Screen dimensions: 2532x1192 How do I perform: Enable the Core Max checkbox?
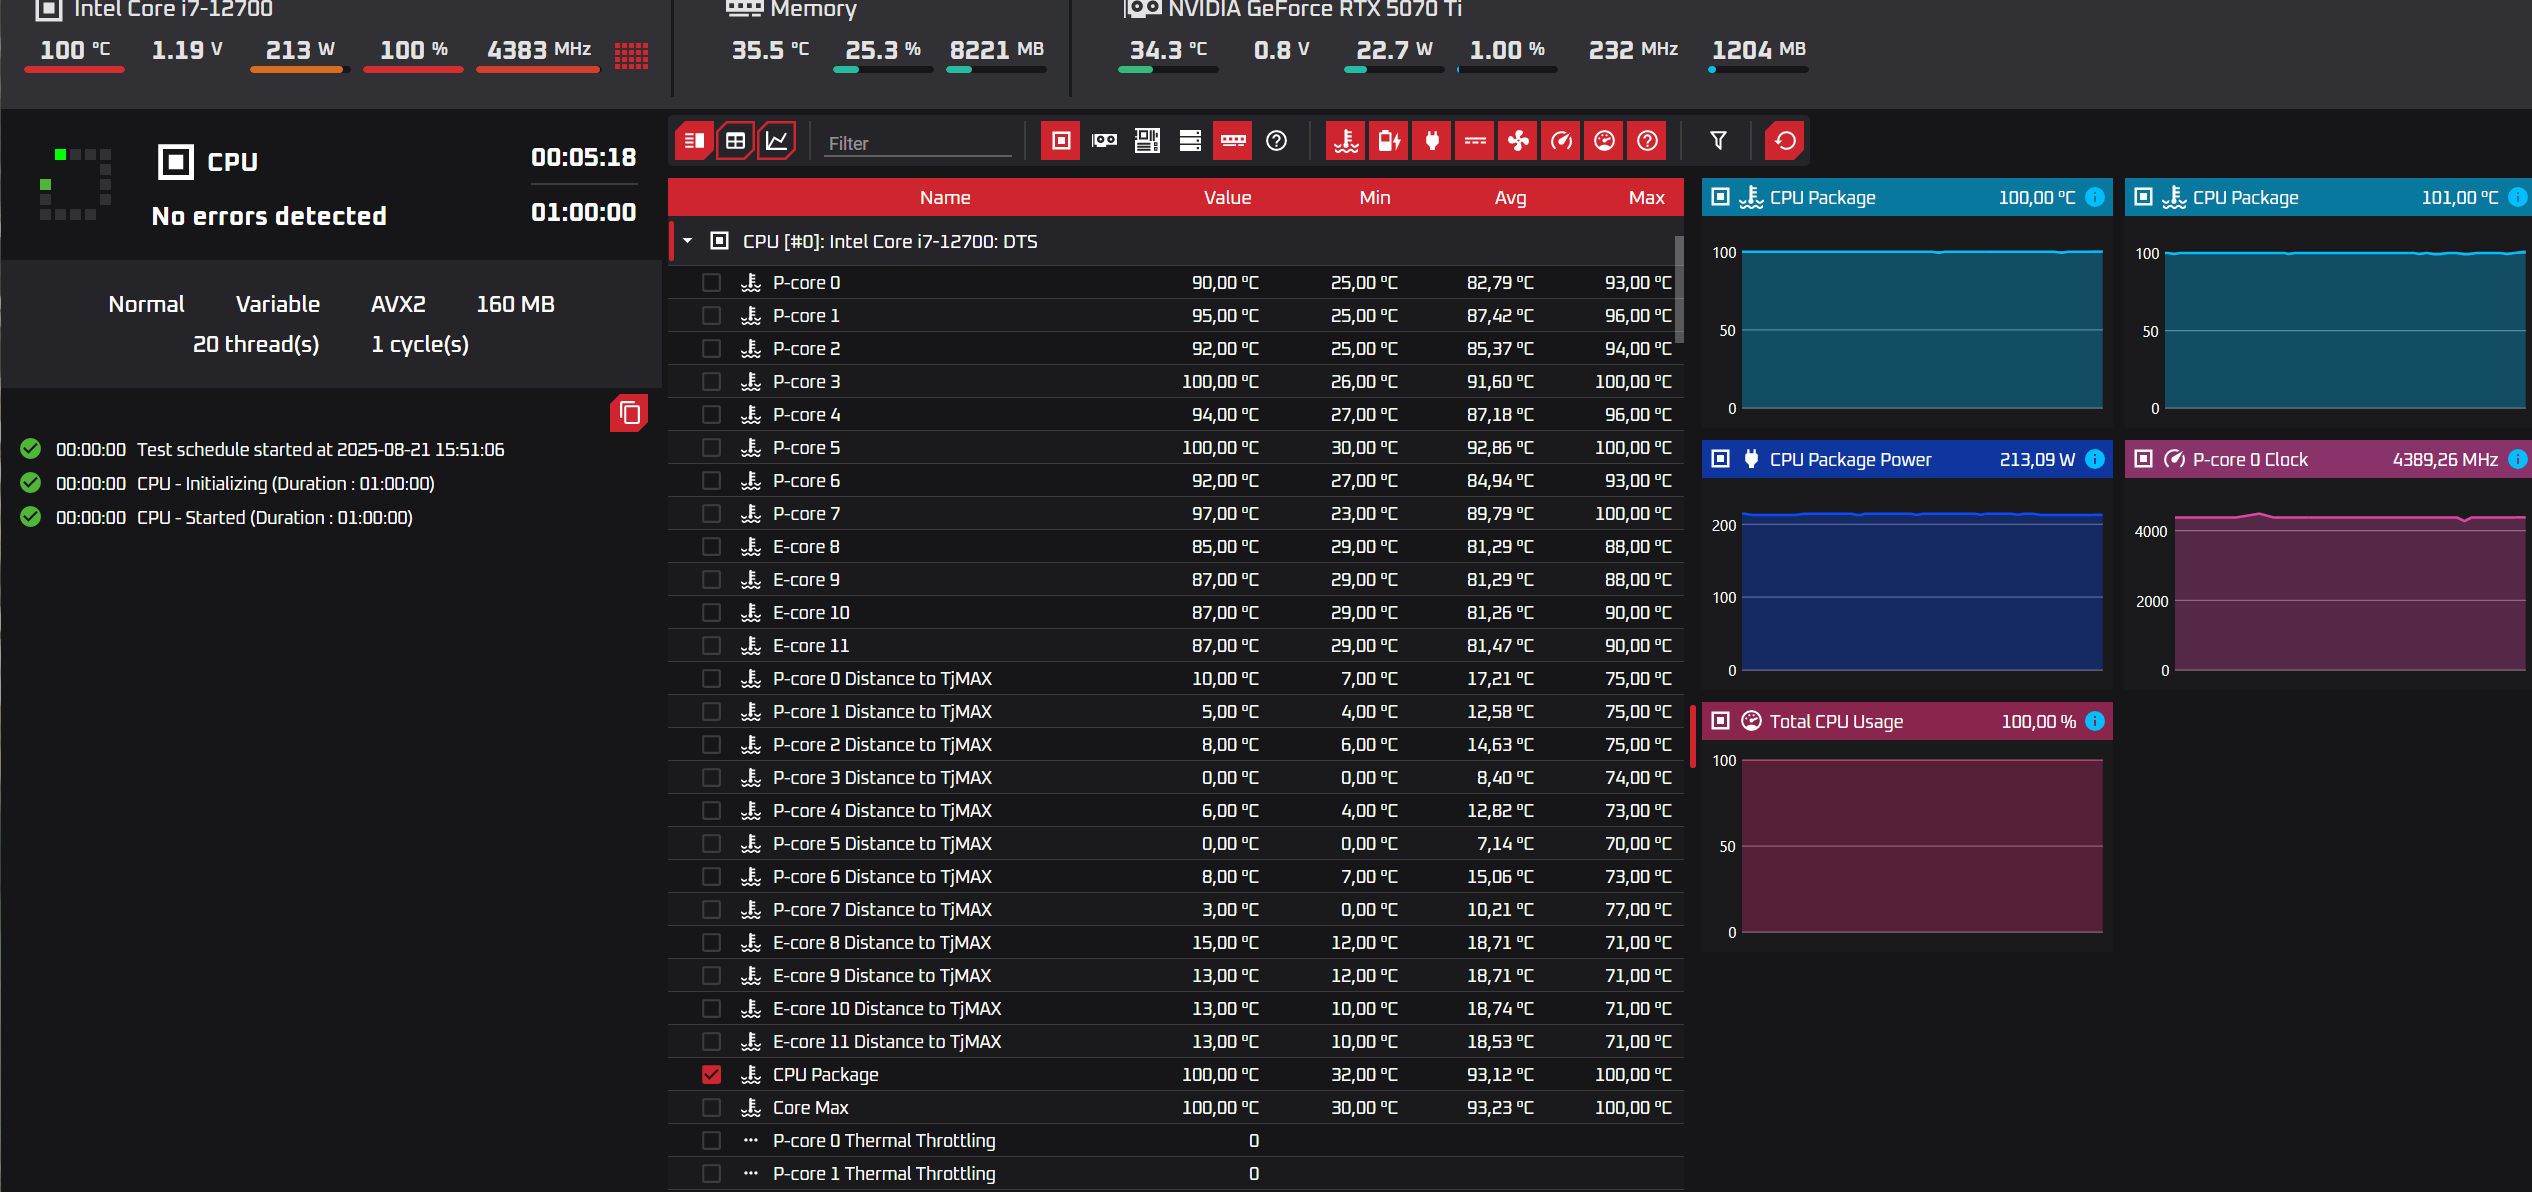pyautogui.click(x=711, y=1107)
